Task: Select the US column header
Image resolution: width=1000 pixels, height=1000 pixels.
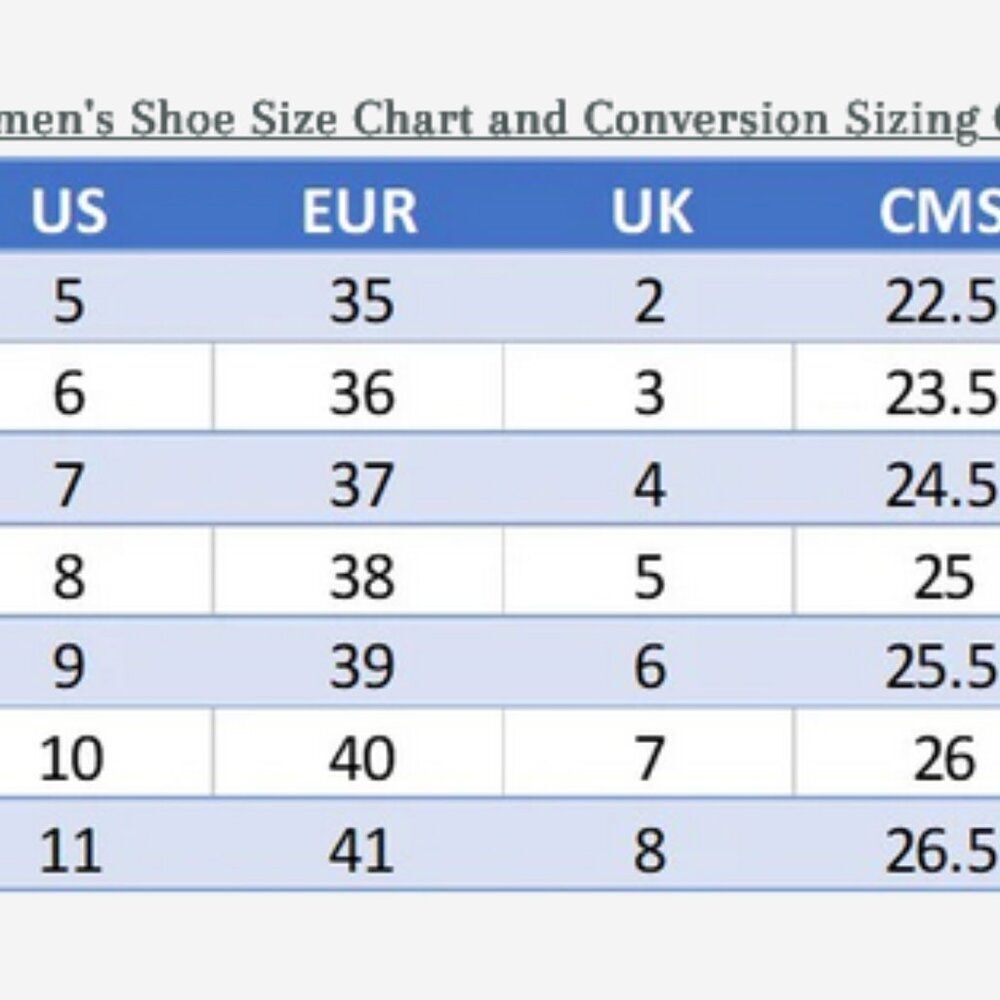Action: [x=68, y=210]
